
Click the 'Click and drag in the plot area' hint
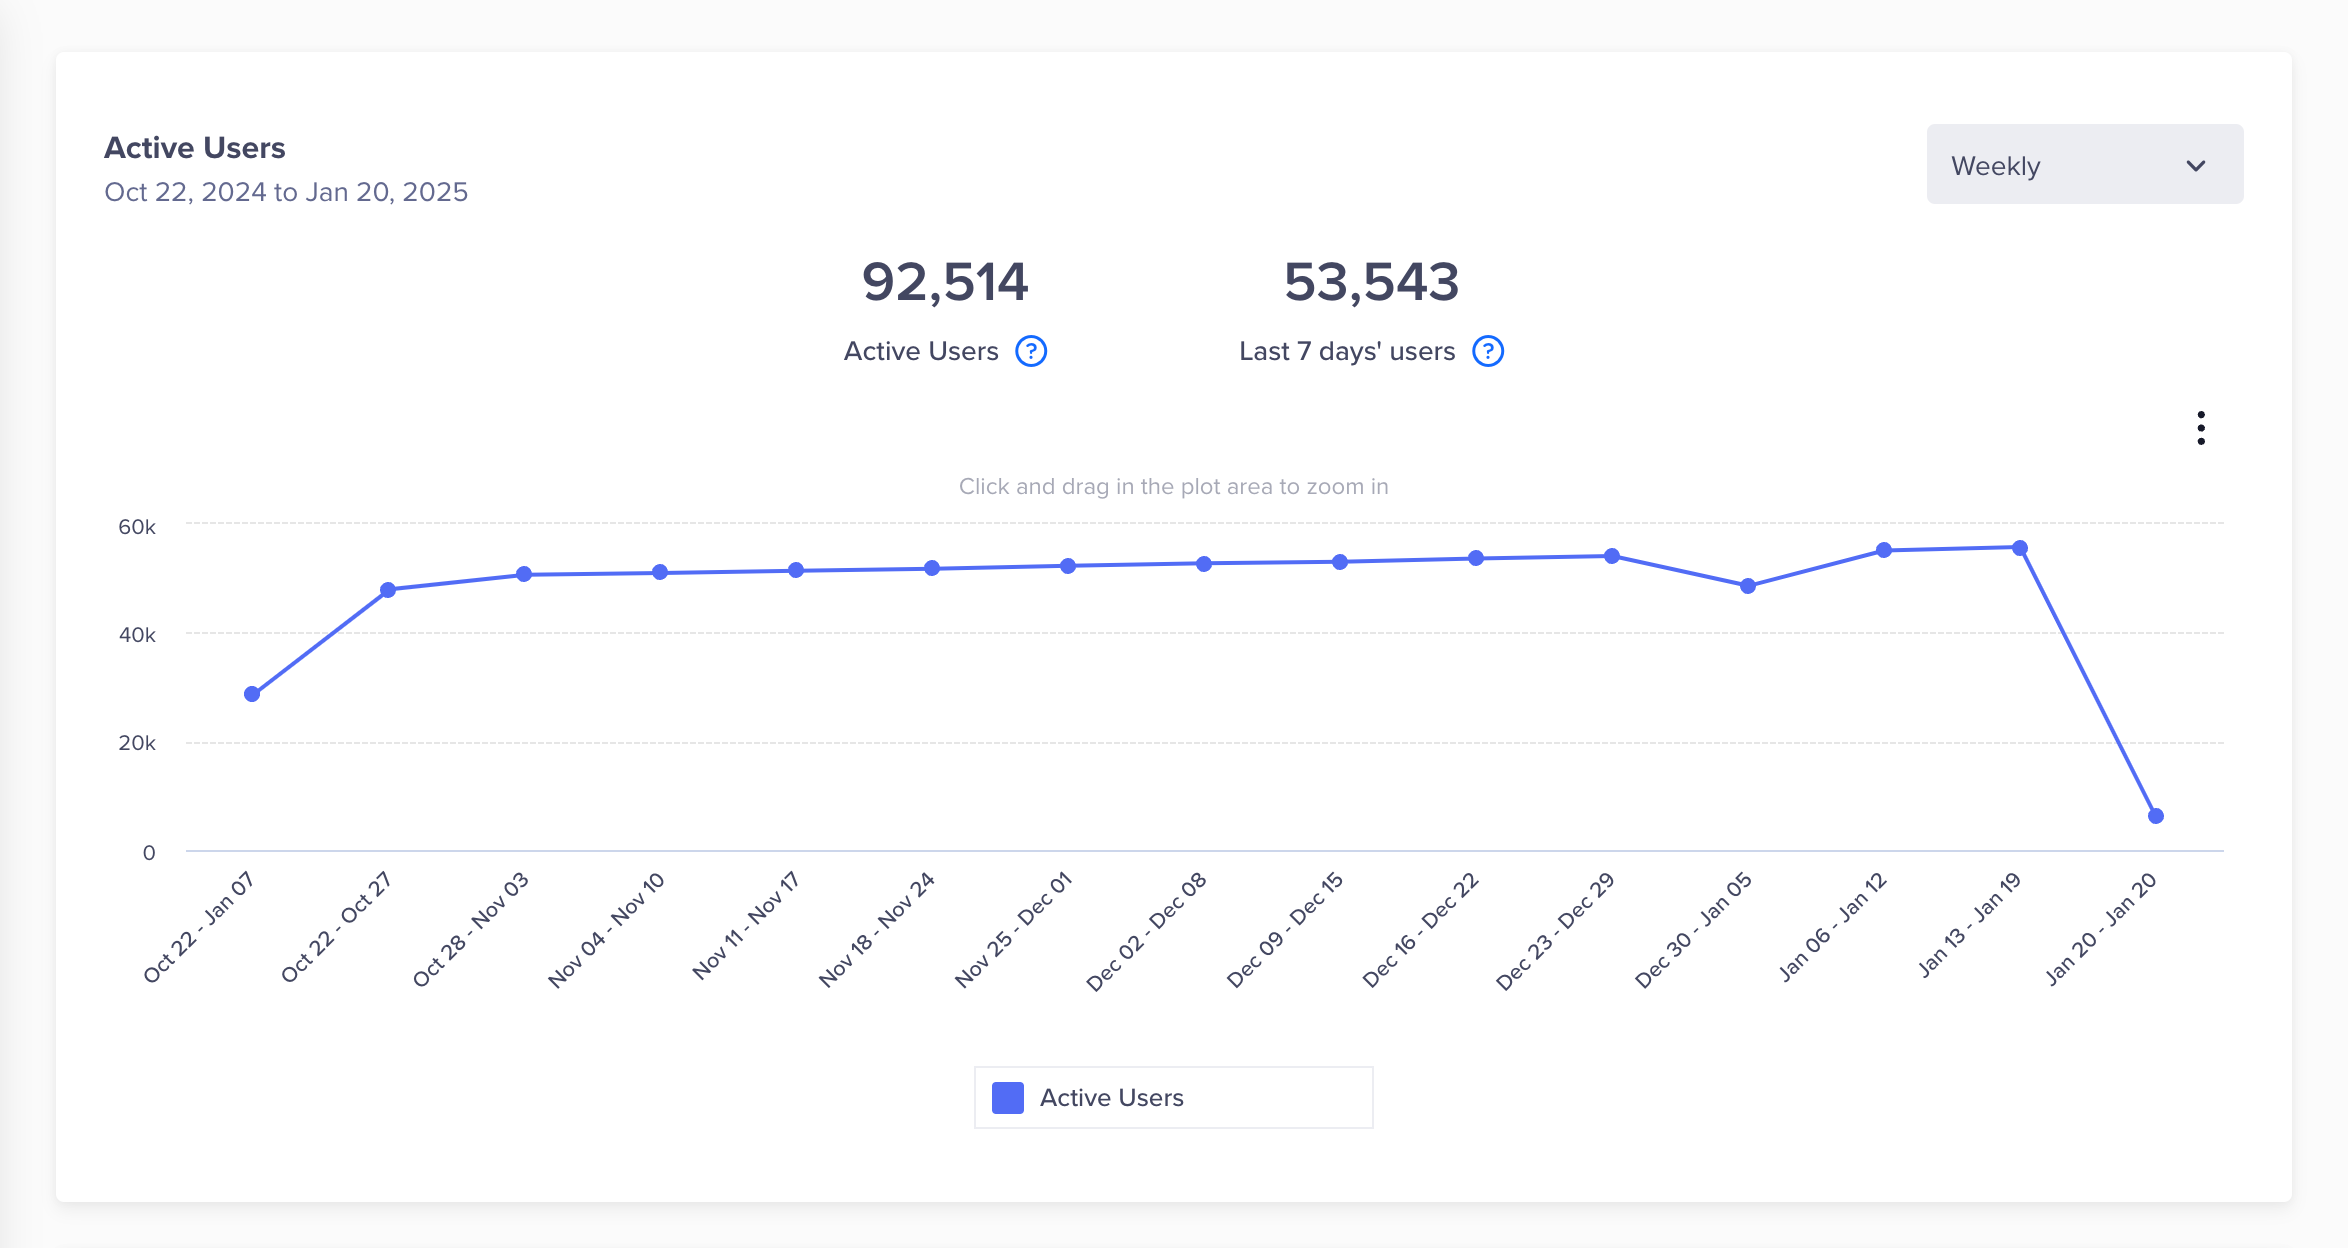click(1173, 486)
